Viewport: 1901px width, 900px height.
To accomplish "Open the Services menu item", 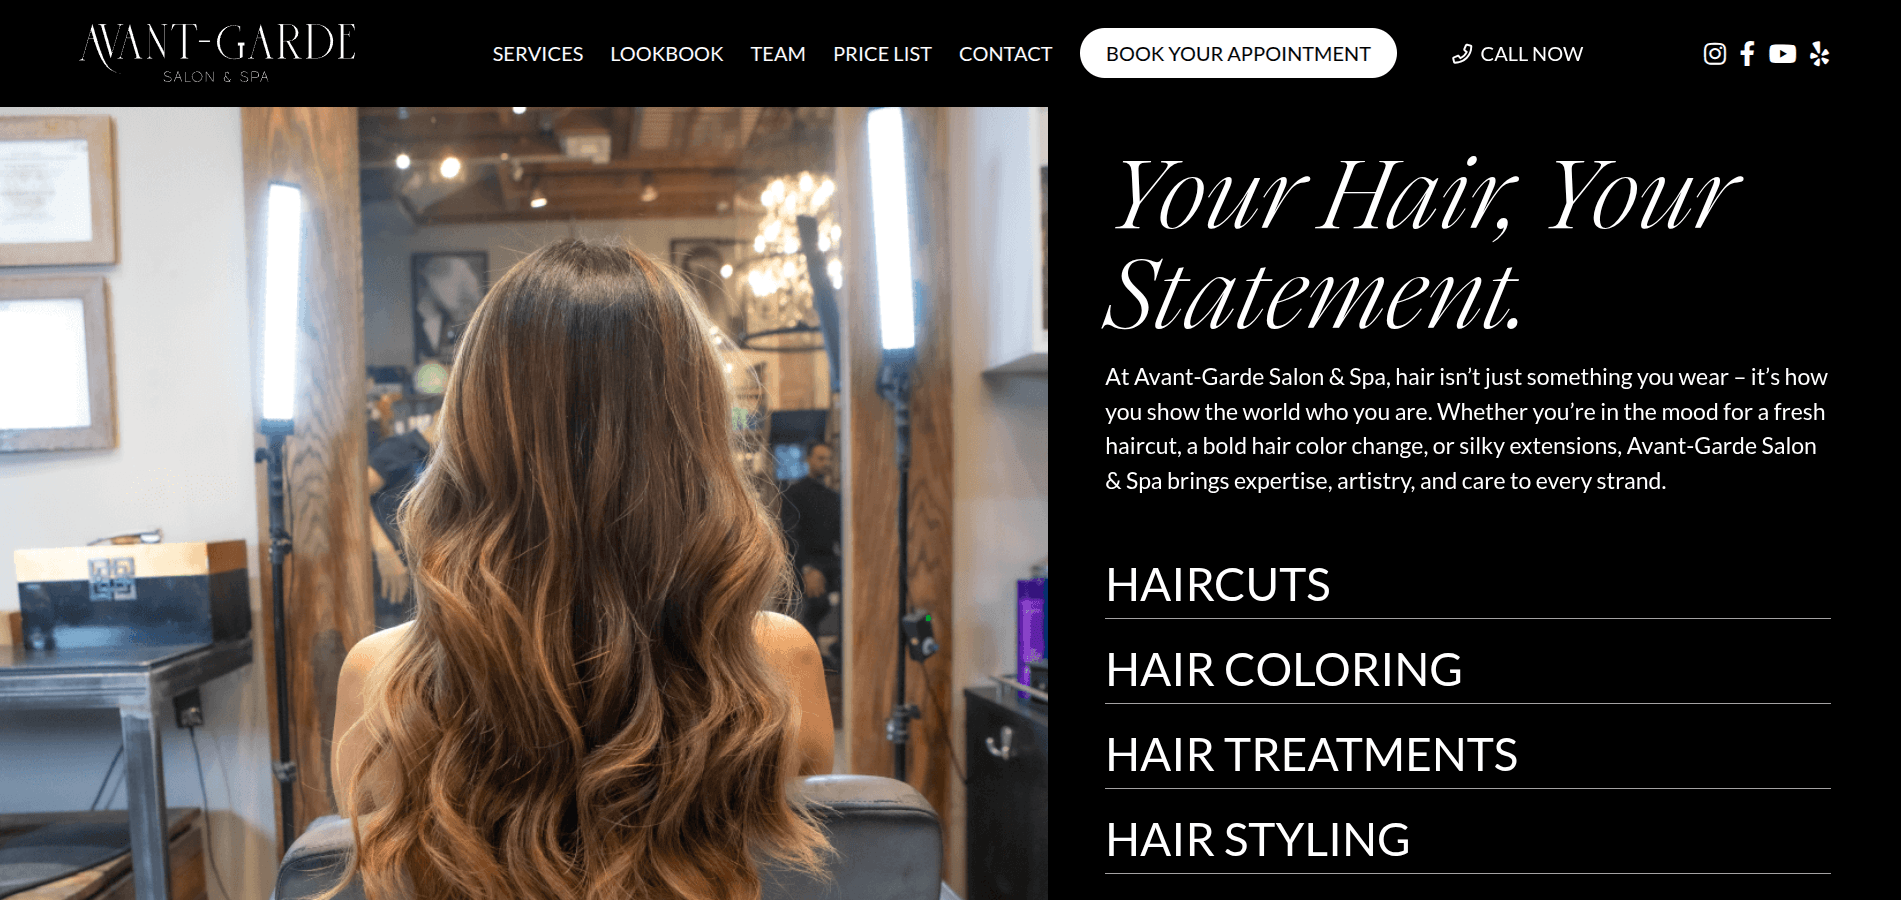I will pos(538,54).
